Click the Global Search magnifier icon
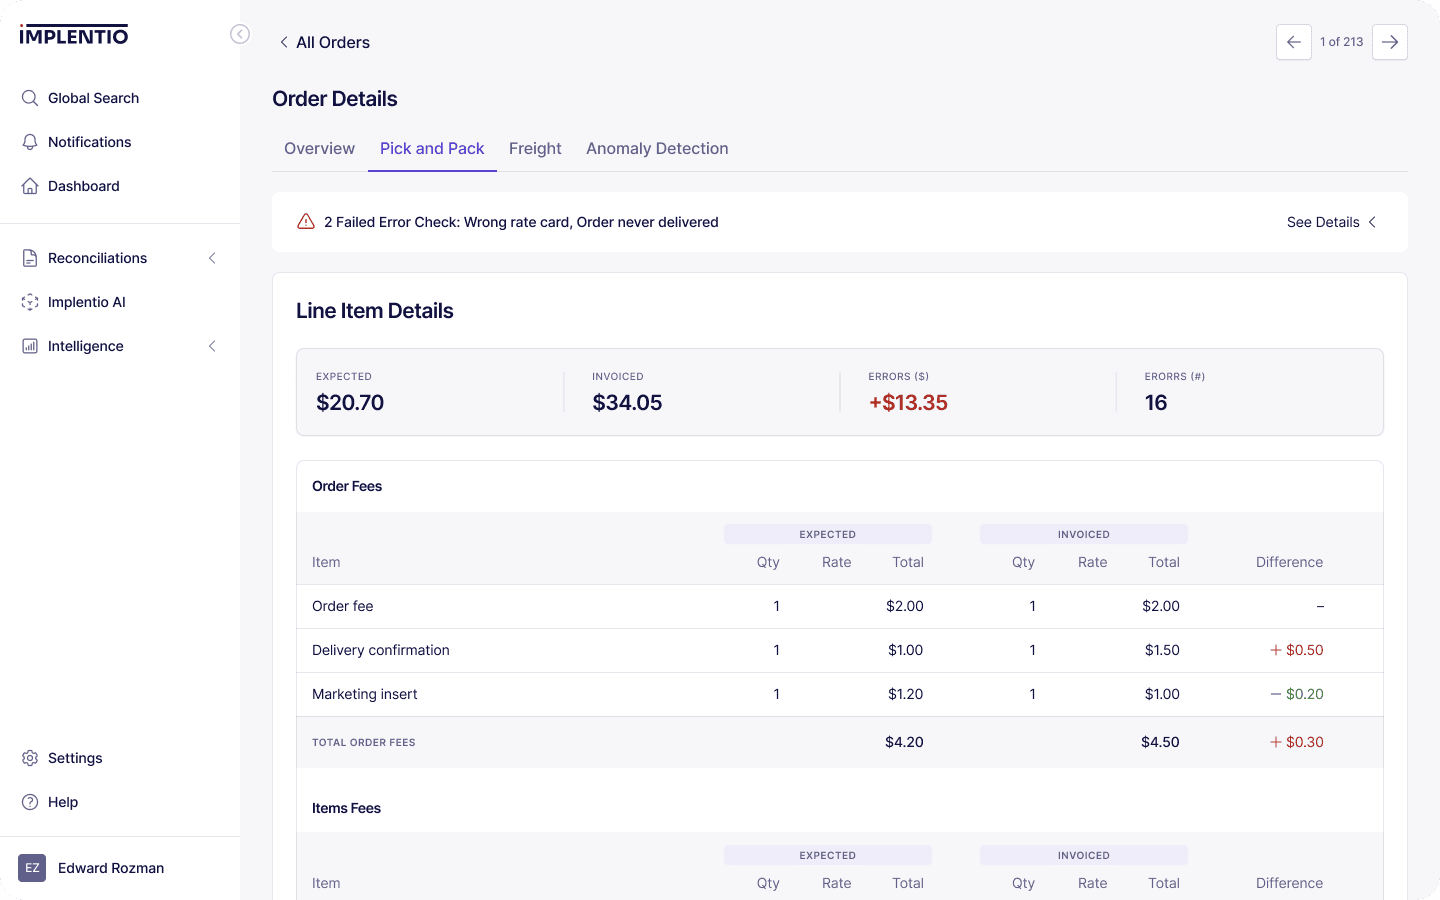Image resolution: width=1440 pixels, height=900 pixels. pyautogui.click(x=30, y=98)
